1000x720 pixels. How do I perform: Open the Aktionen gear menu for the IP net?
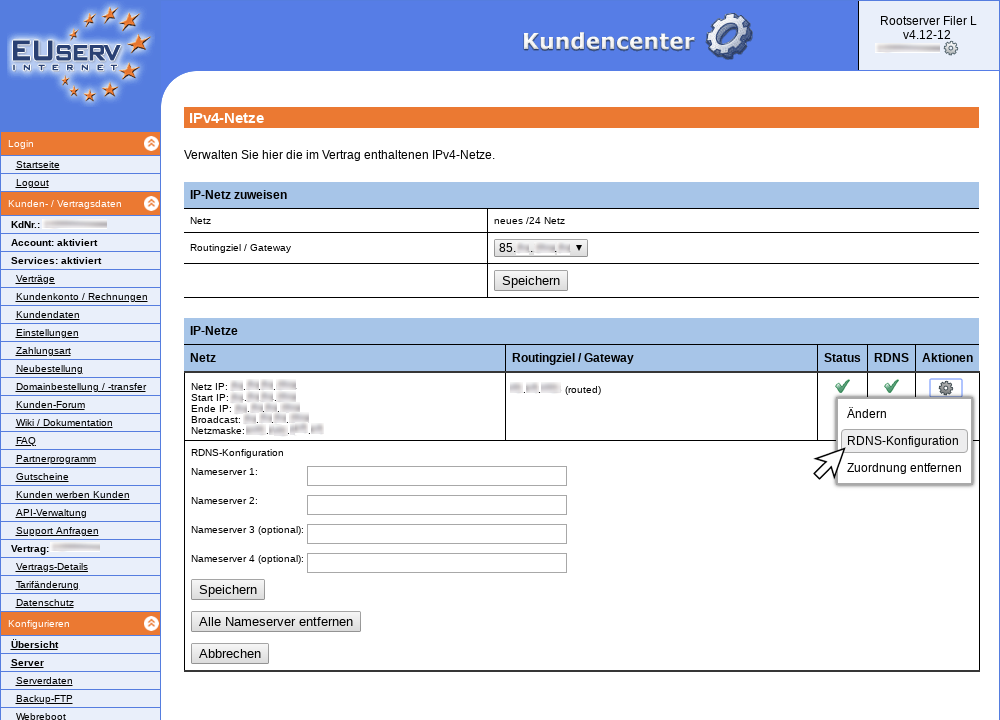click(x=946, y=388)
